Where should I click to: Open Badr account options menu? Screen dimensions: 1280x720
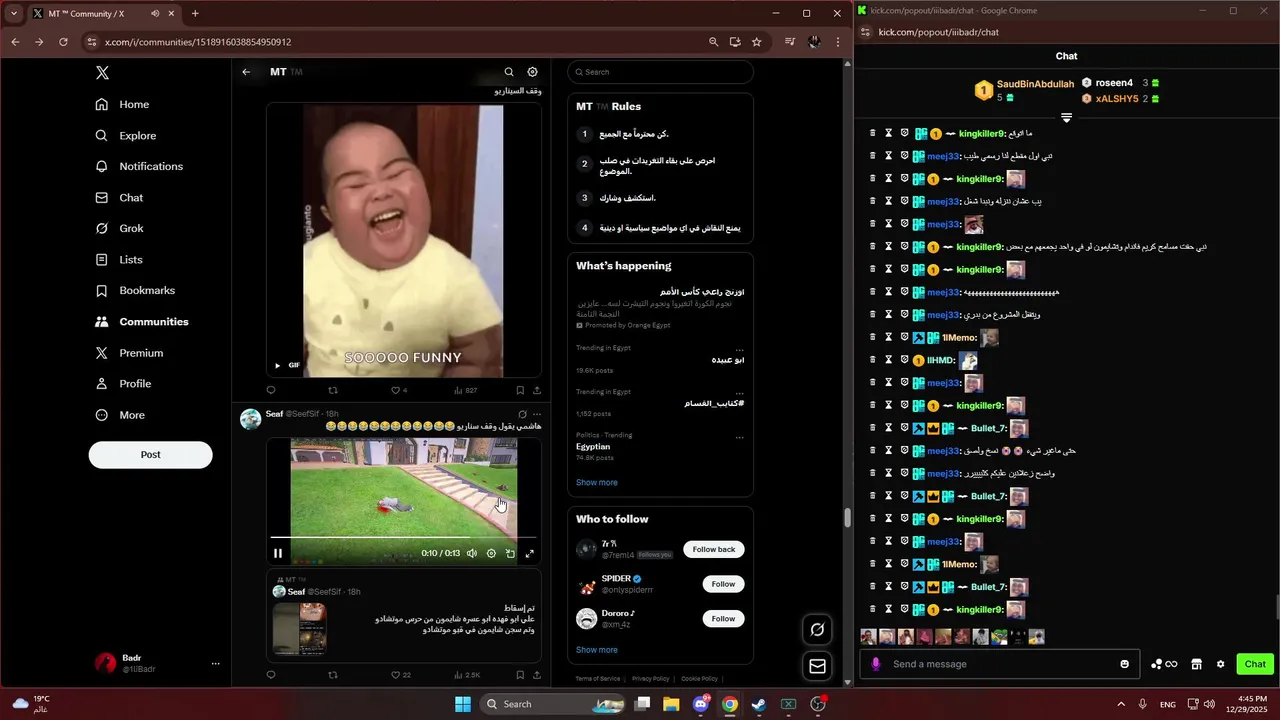click(x=215, y=664)
